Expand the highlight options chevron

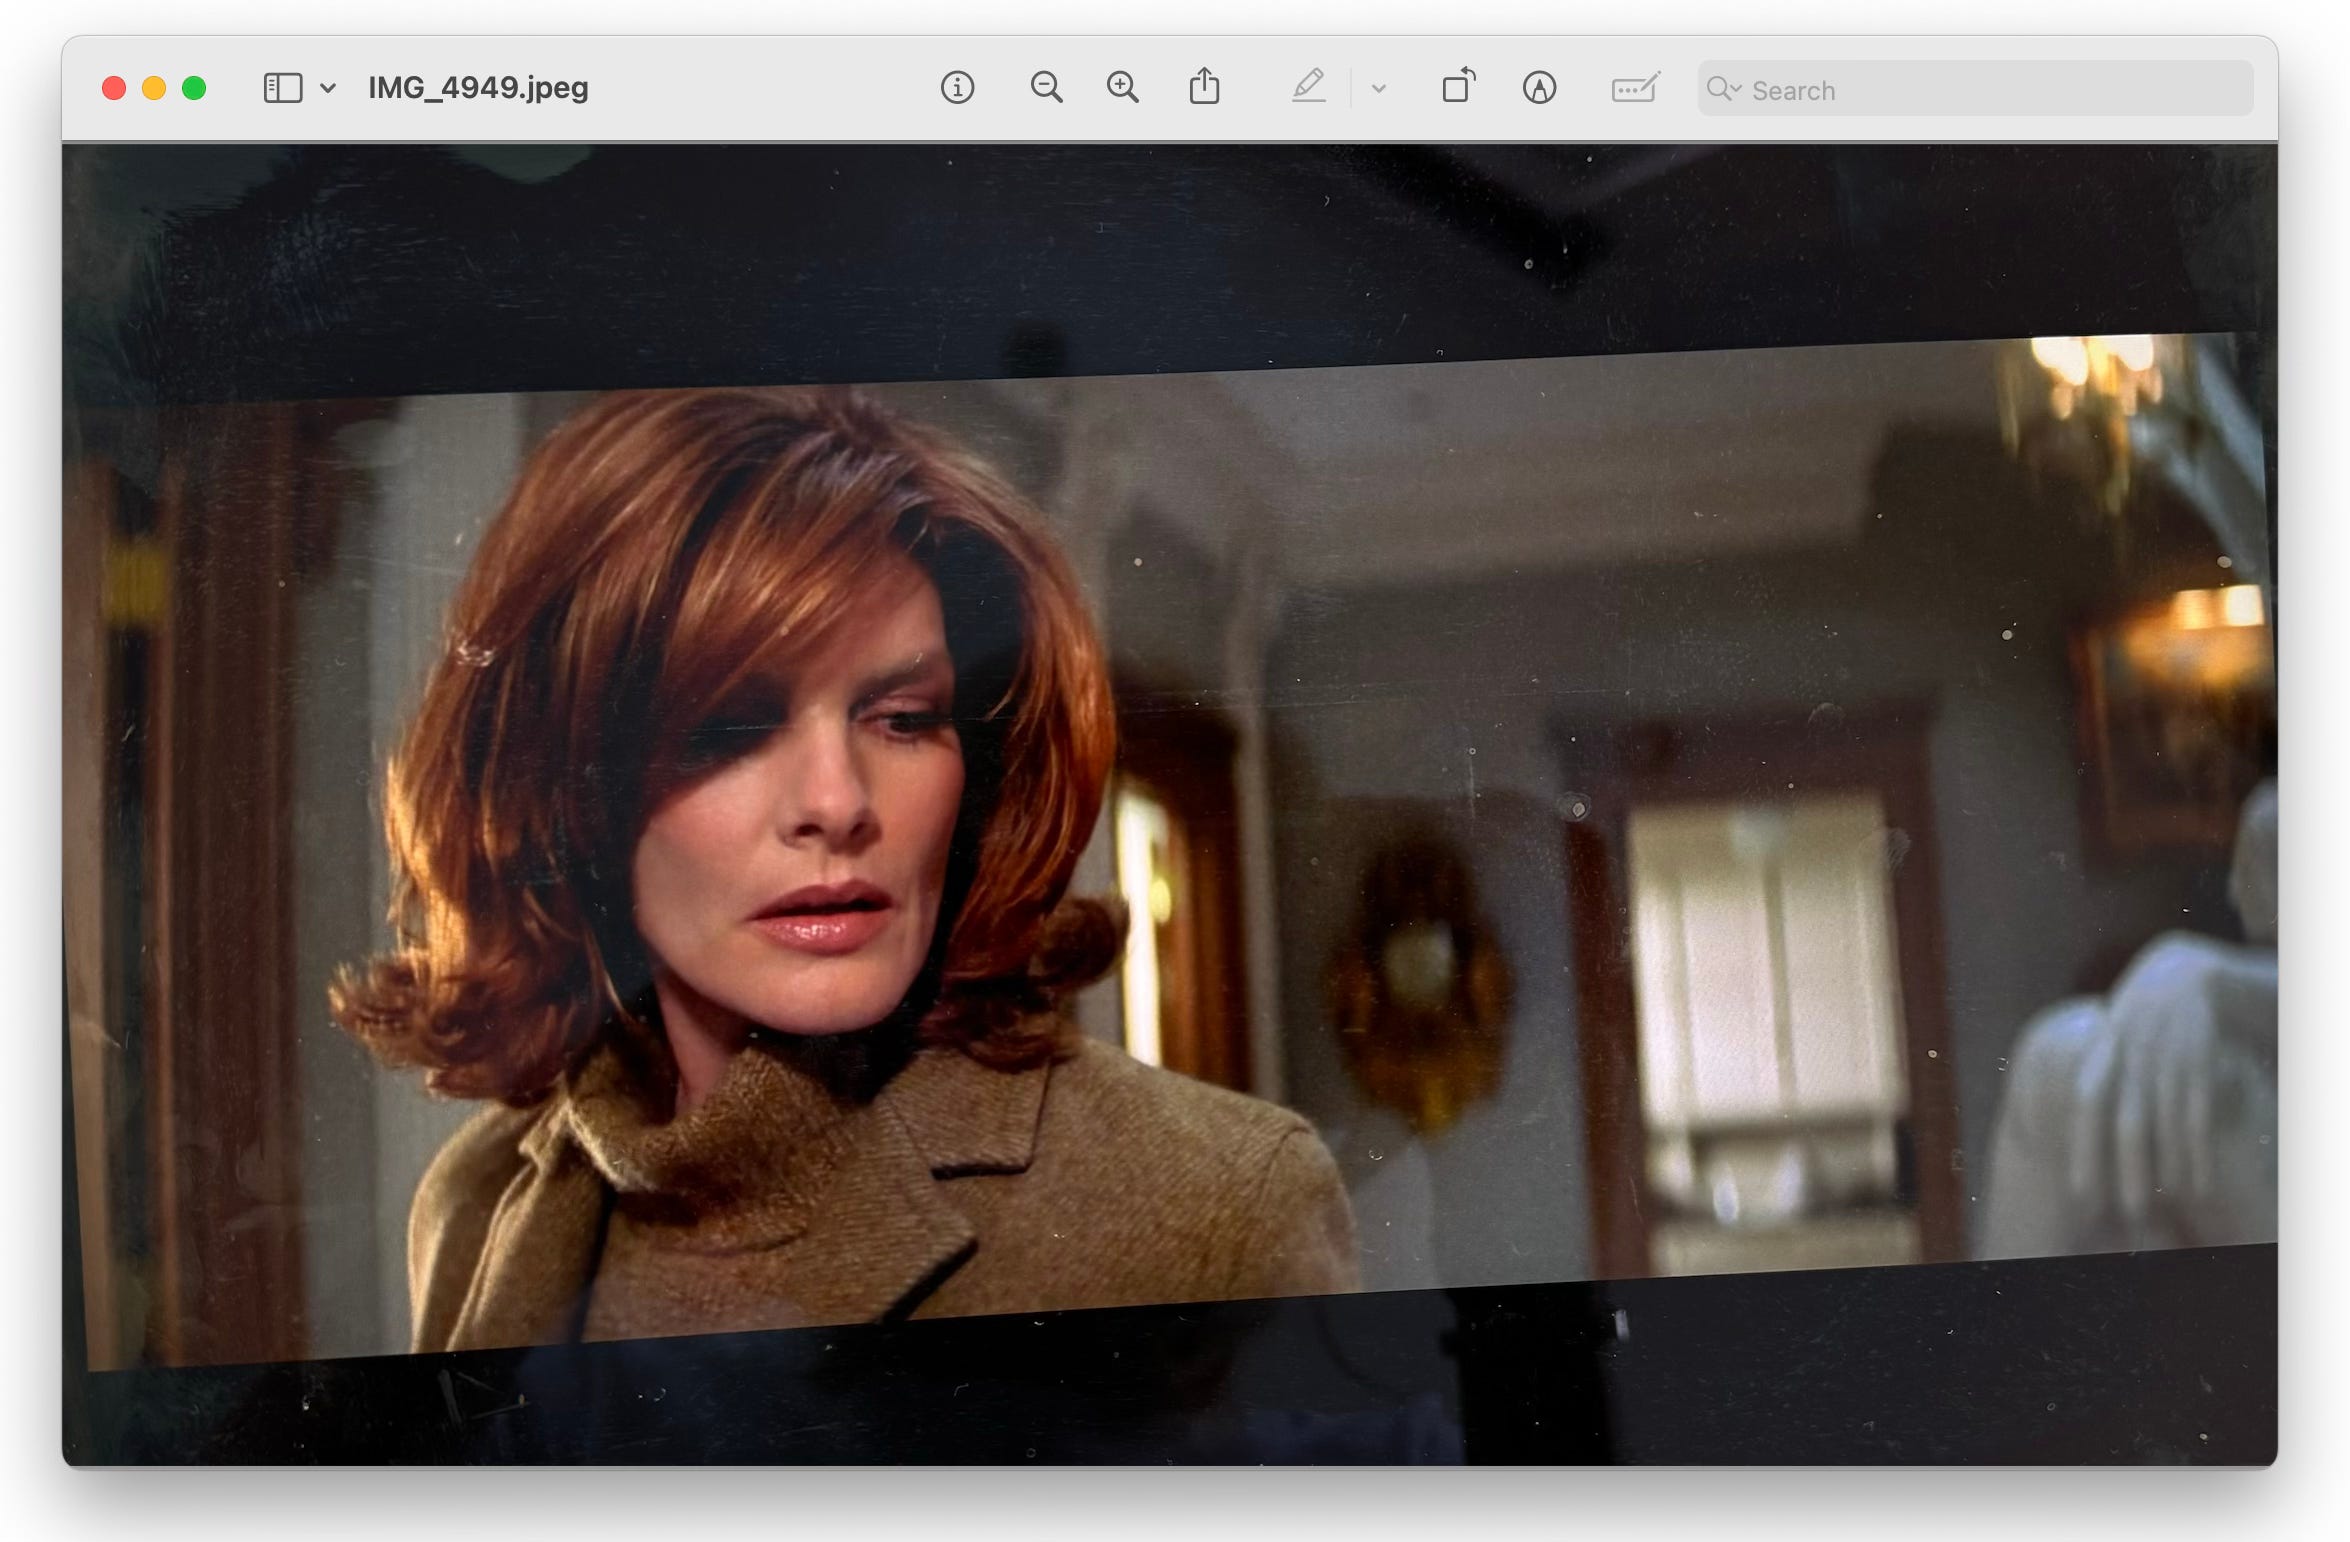pyautogui.click(x=1378, y=88)
